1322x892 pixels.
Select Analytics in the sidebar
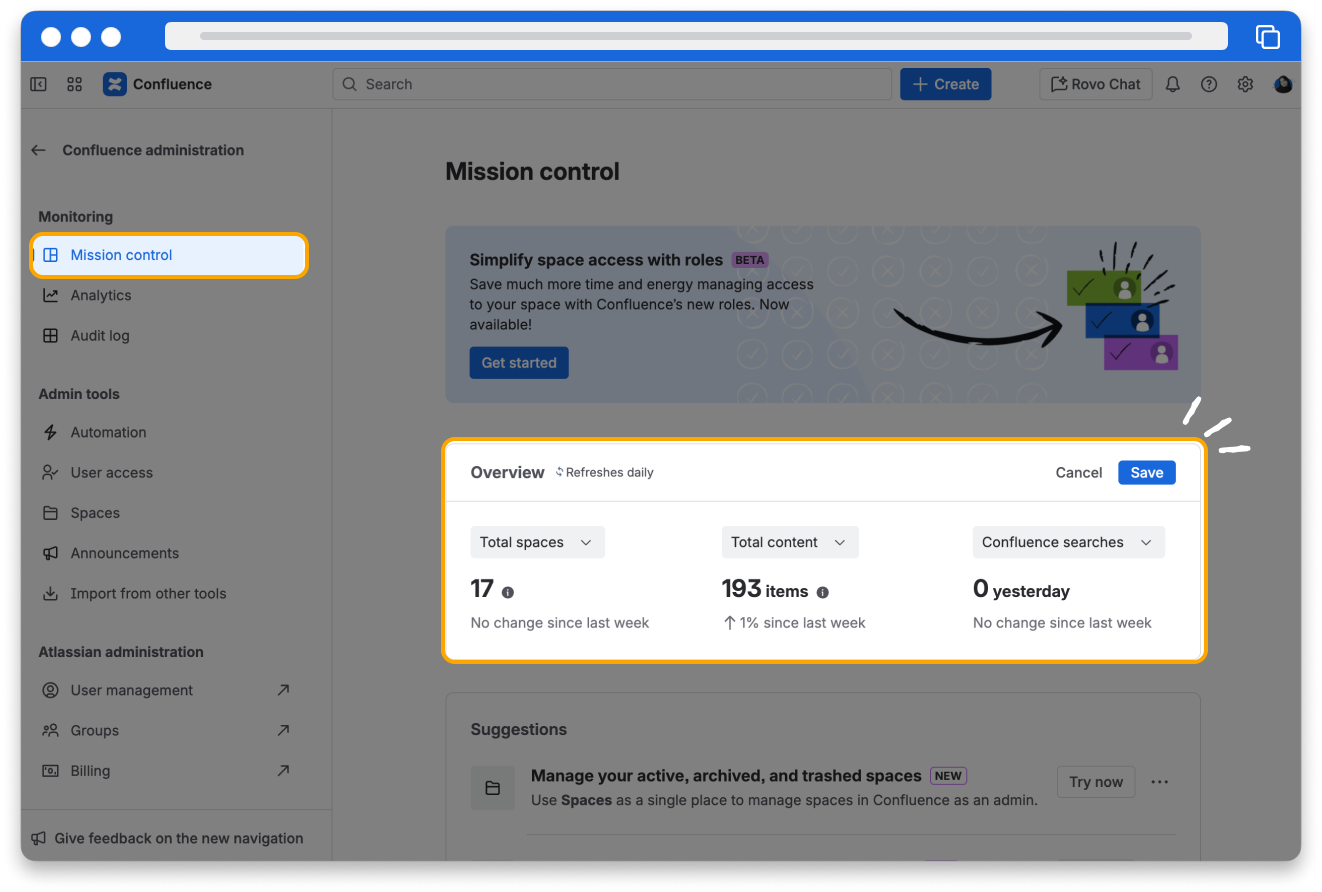tap(101, 295)
